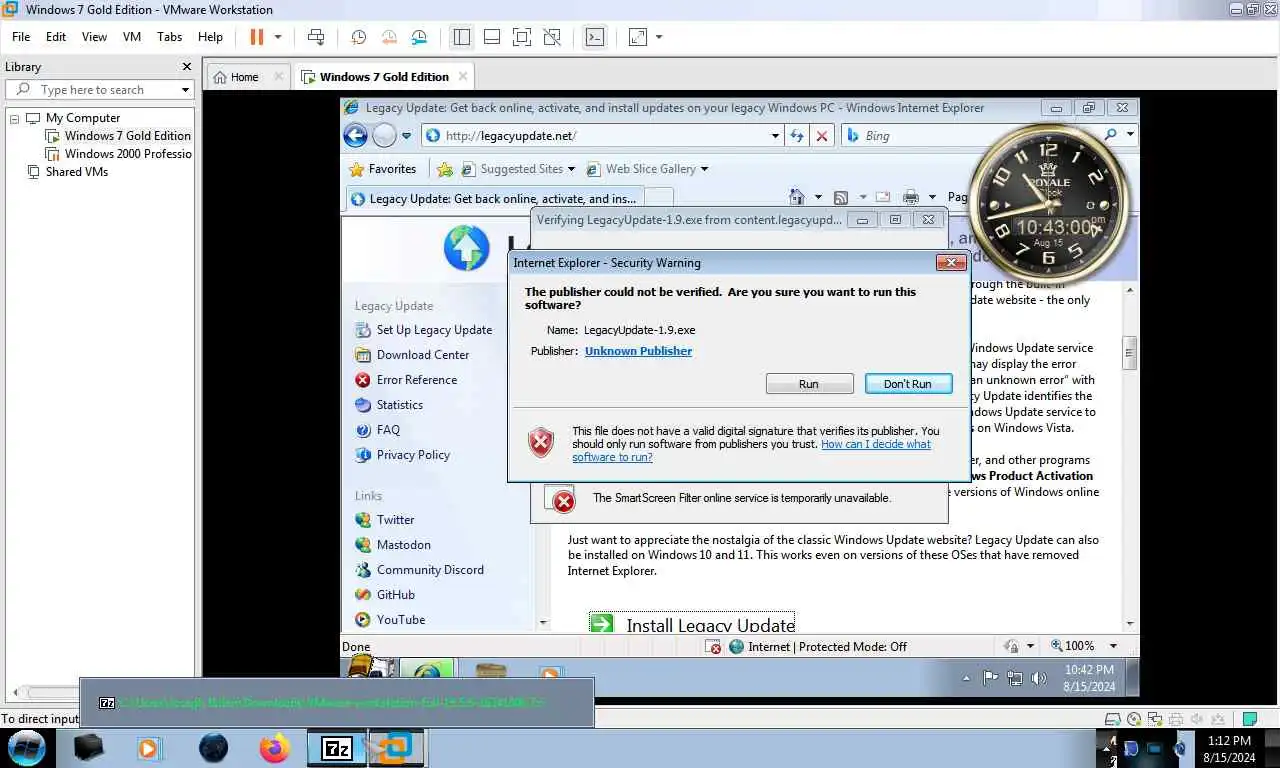
Task: Open the IE recent pages dropdown
Action: (406, 136)
